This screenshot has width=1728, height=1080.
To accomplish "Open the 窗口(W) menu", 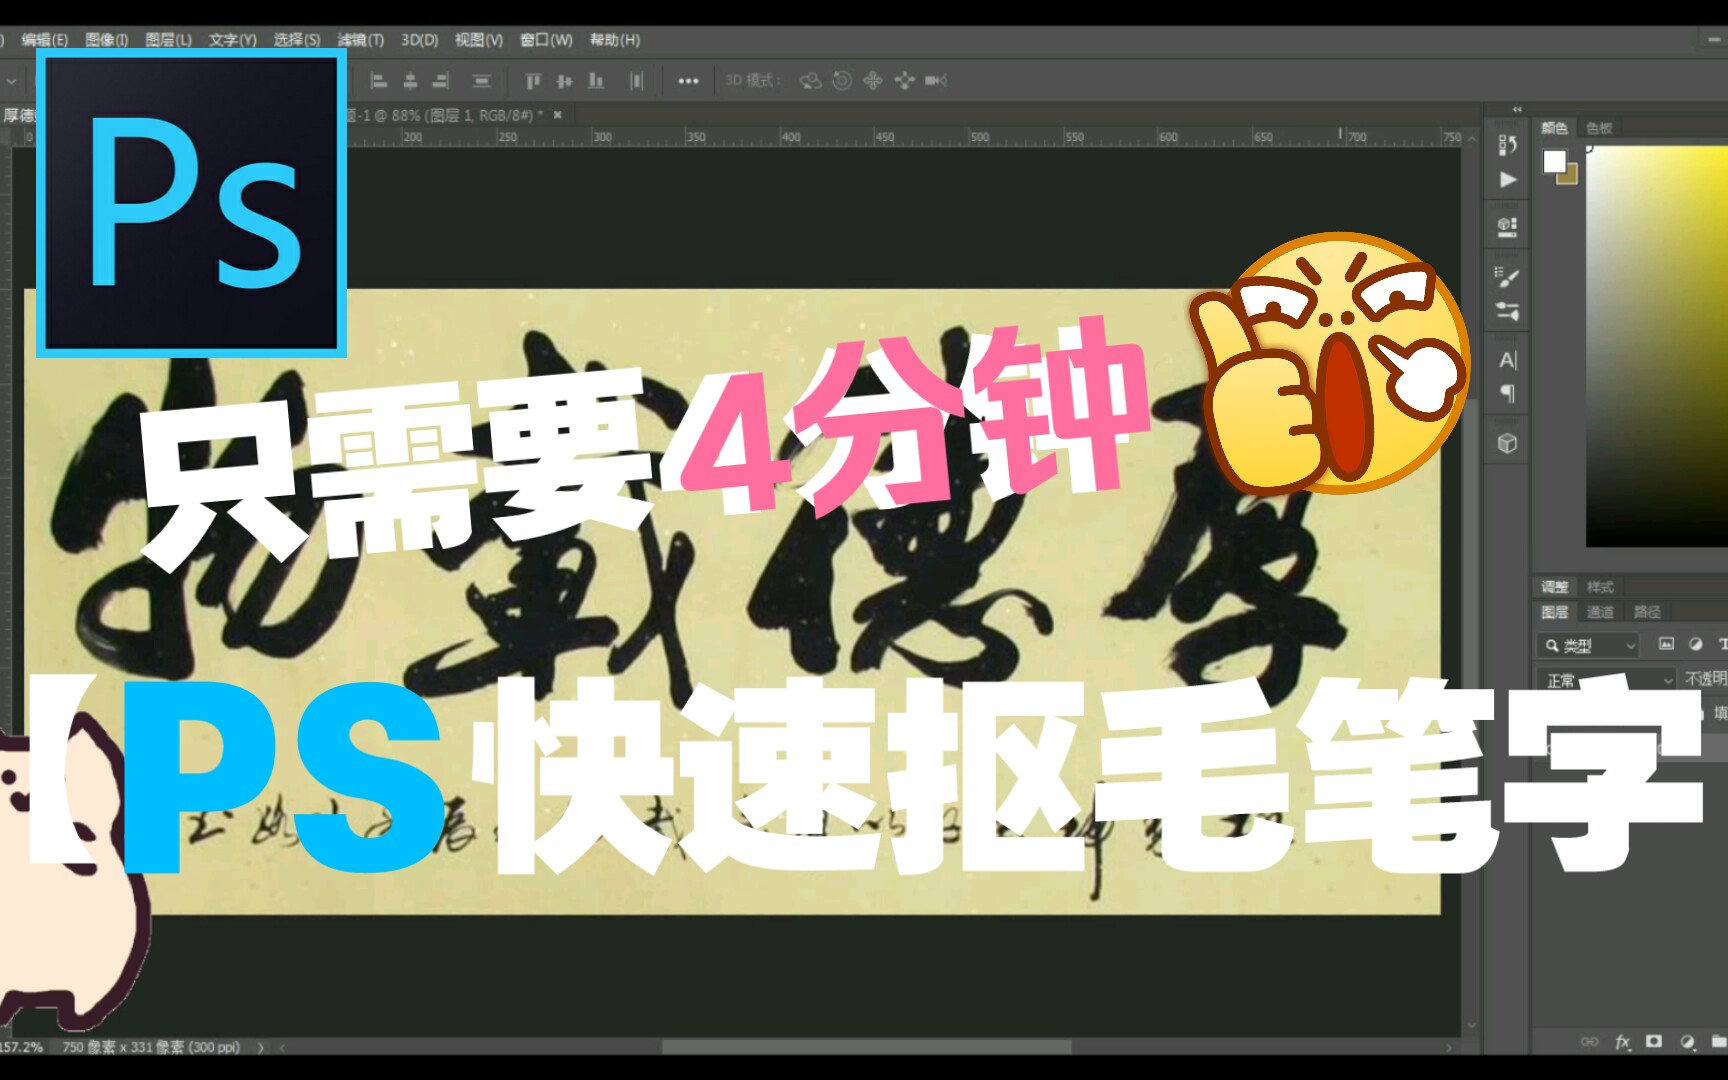I will point(546,40).
